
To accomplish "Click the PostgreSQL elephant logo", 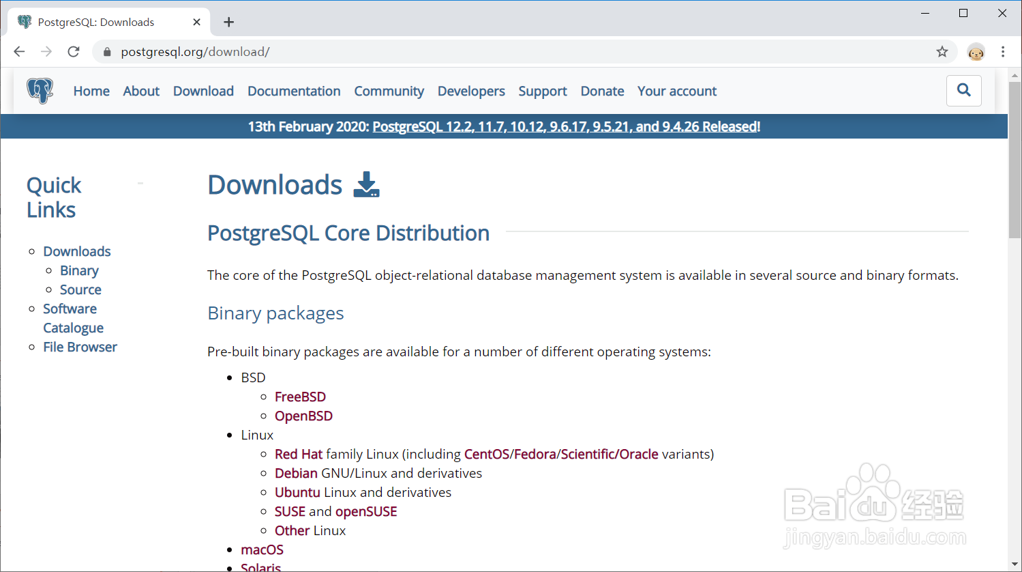I will pyautogui.click(x=40, y=91).
